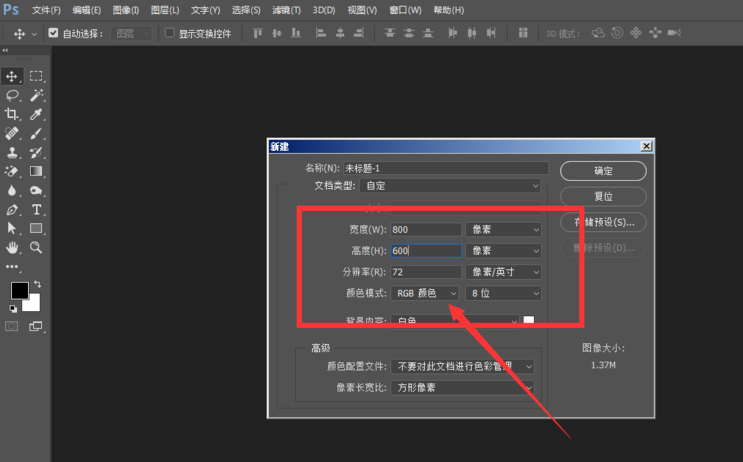
Task: Select the Gradient tool
Action: (36, 171)
